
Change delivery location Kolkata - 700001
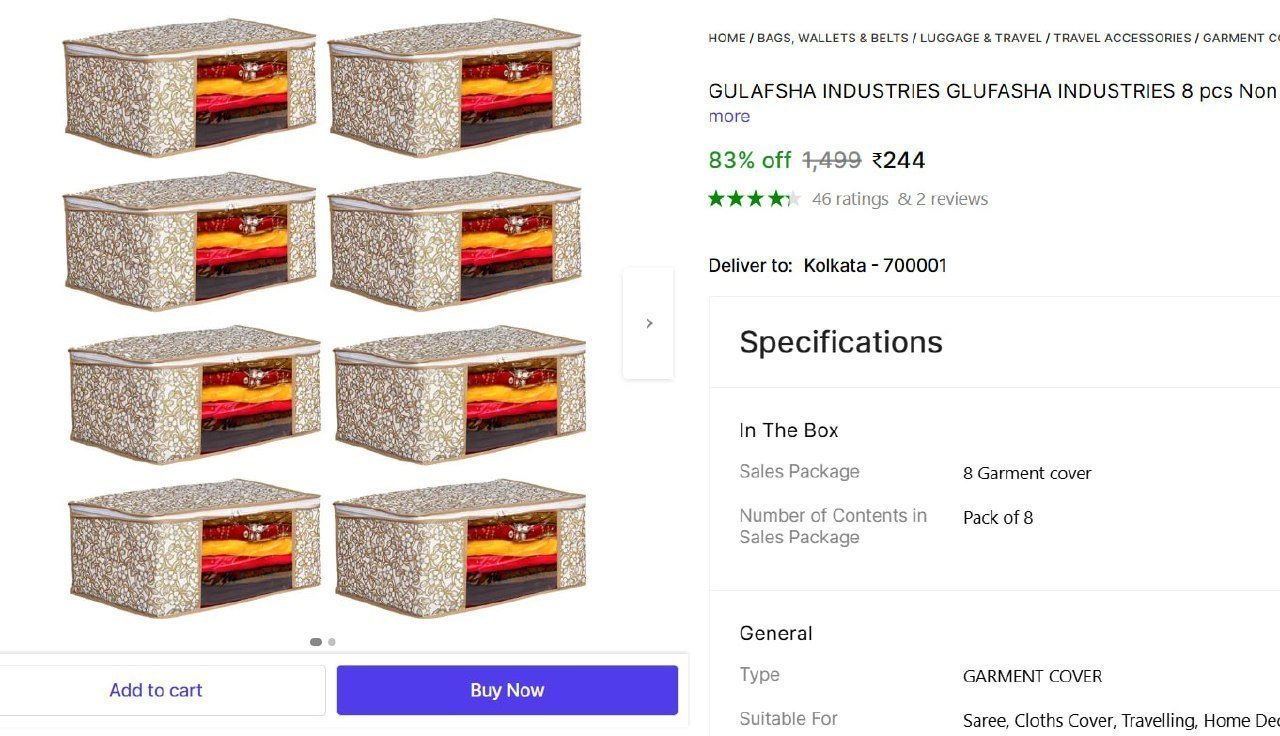(x=875, y=265)
